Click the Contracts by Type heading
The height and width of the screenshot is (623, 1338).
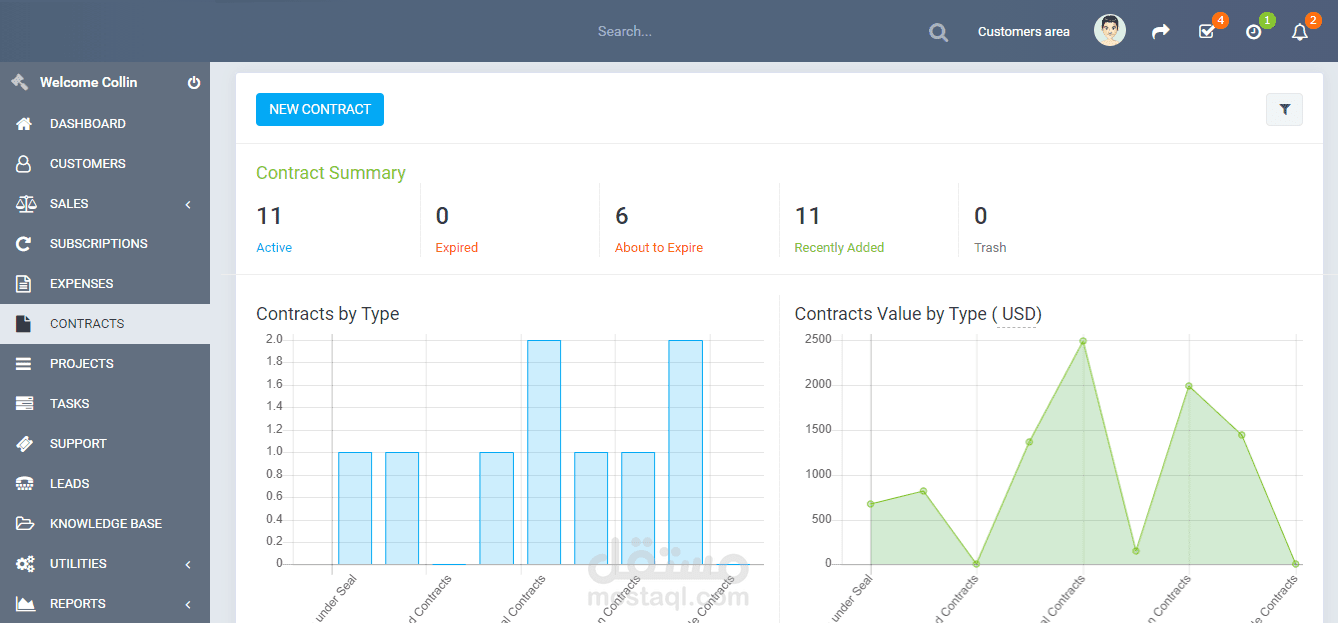tap(328, 314)
